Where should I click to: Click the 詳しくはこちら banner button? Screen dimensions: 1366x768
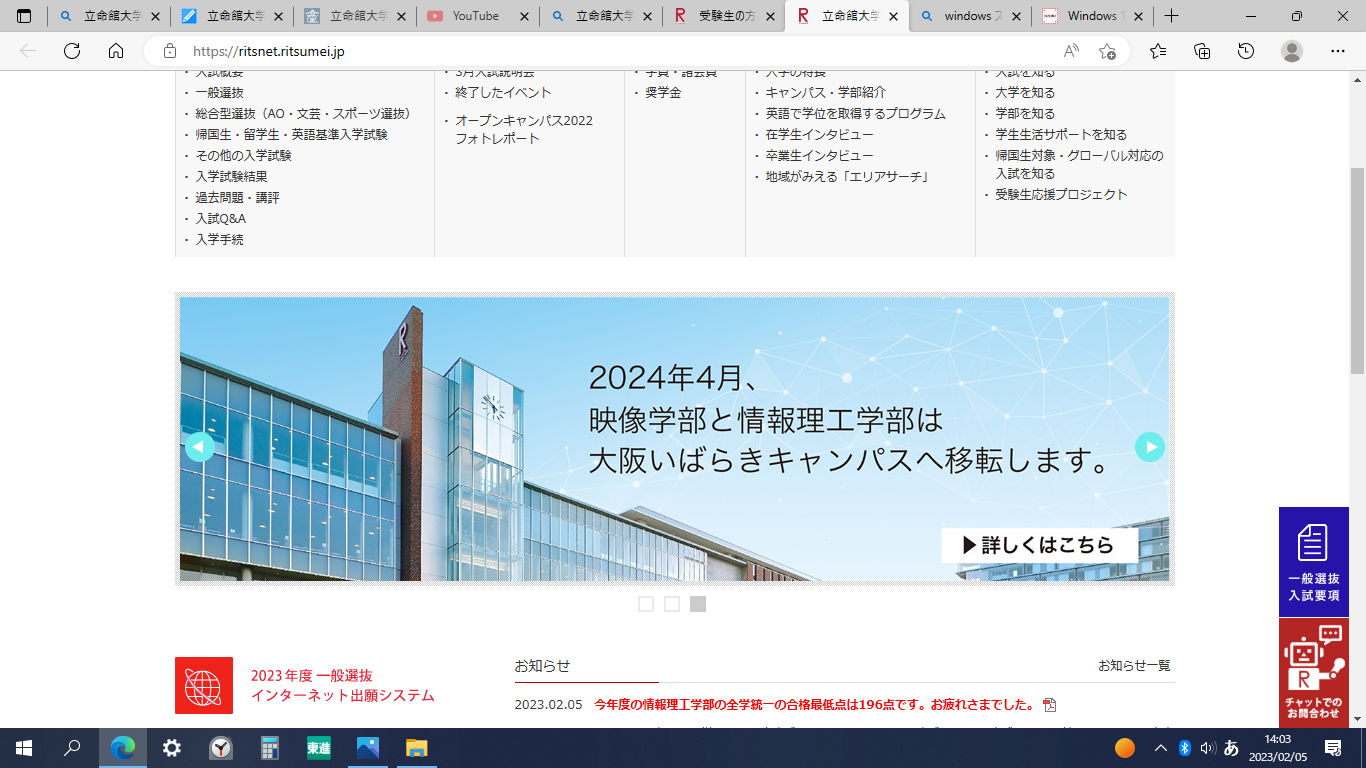tap(1039, 545)
